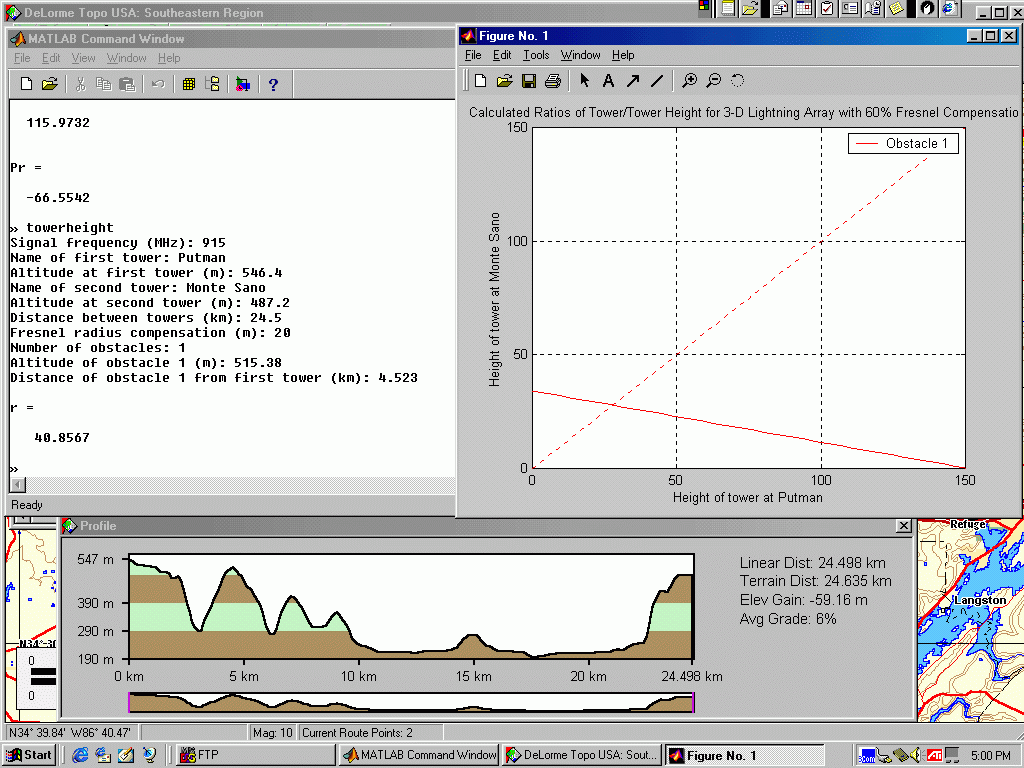The width and height of the screenshot is (1024, 768).
Task: Click Cut scissors icon in MATLAB toolbar
Action: click(x=80, y=84)
